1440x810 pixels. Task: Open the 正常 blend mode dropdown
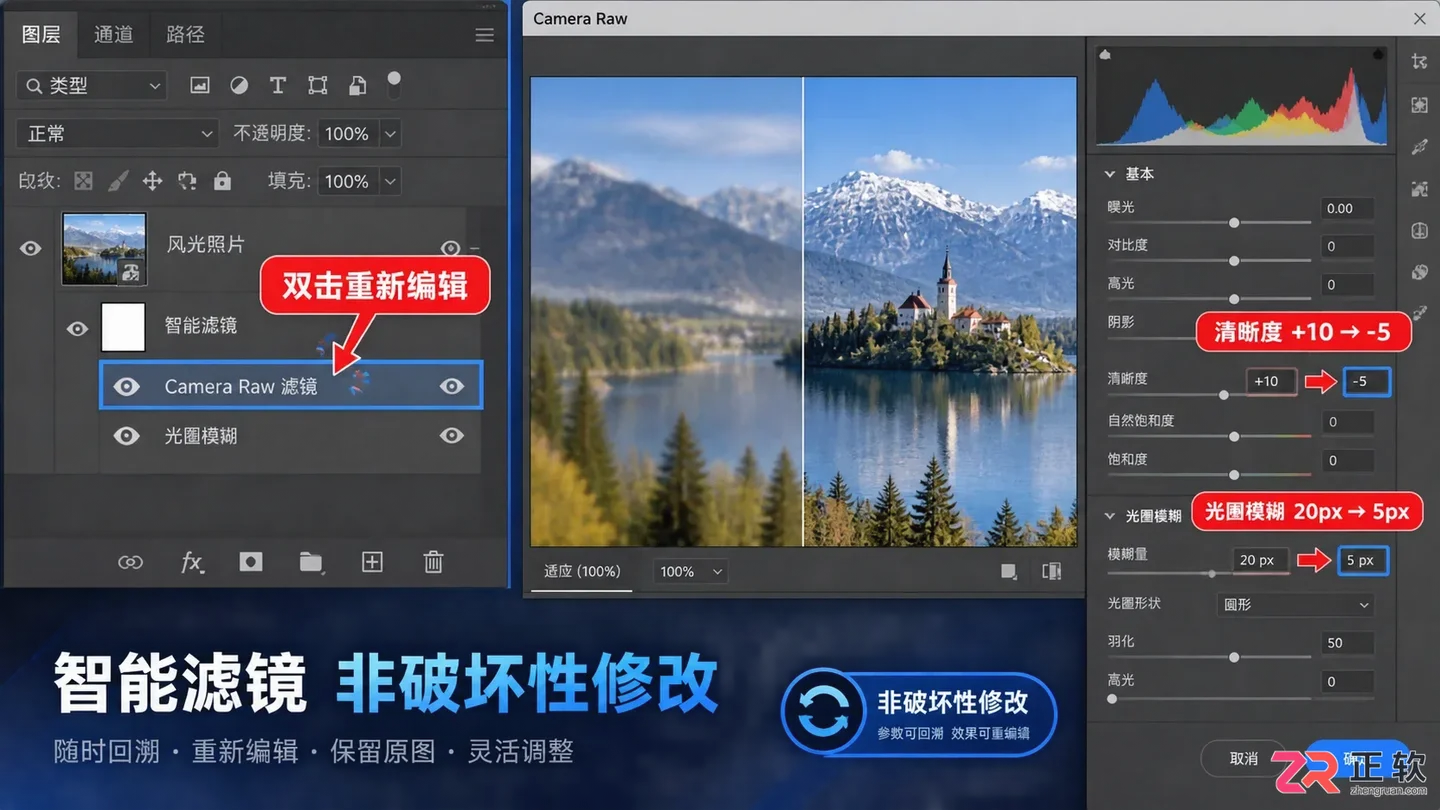(117, 133)
